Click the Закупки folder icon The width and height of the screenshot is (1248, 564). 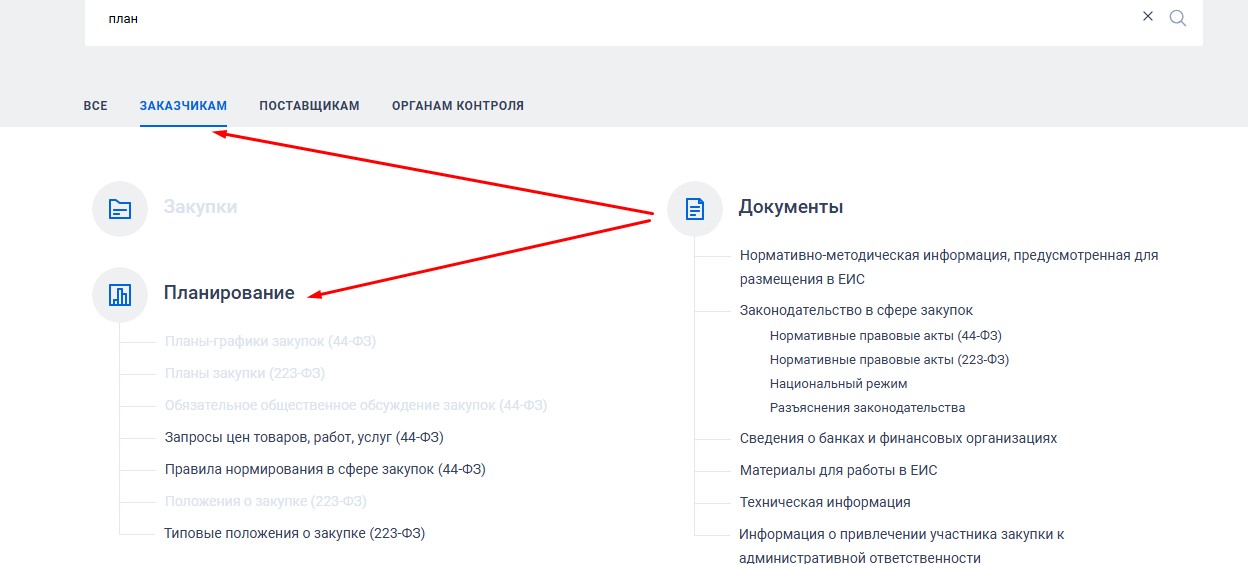click(x=120, y=208)
